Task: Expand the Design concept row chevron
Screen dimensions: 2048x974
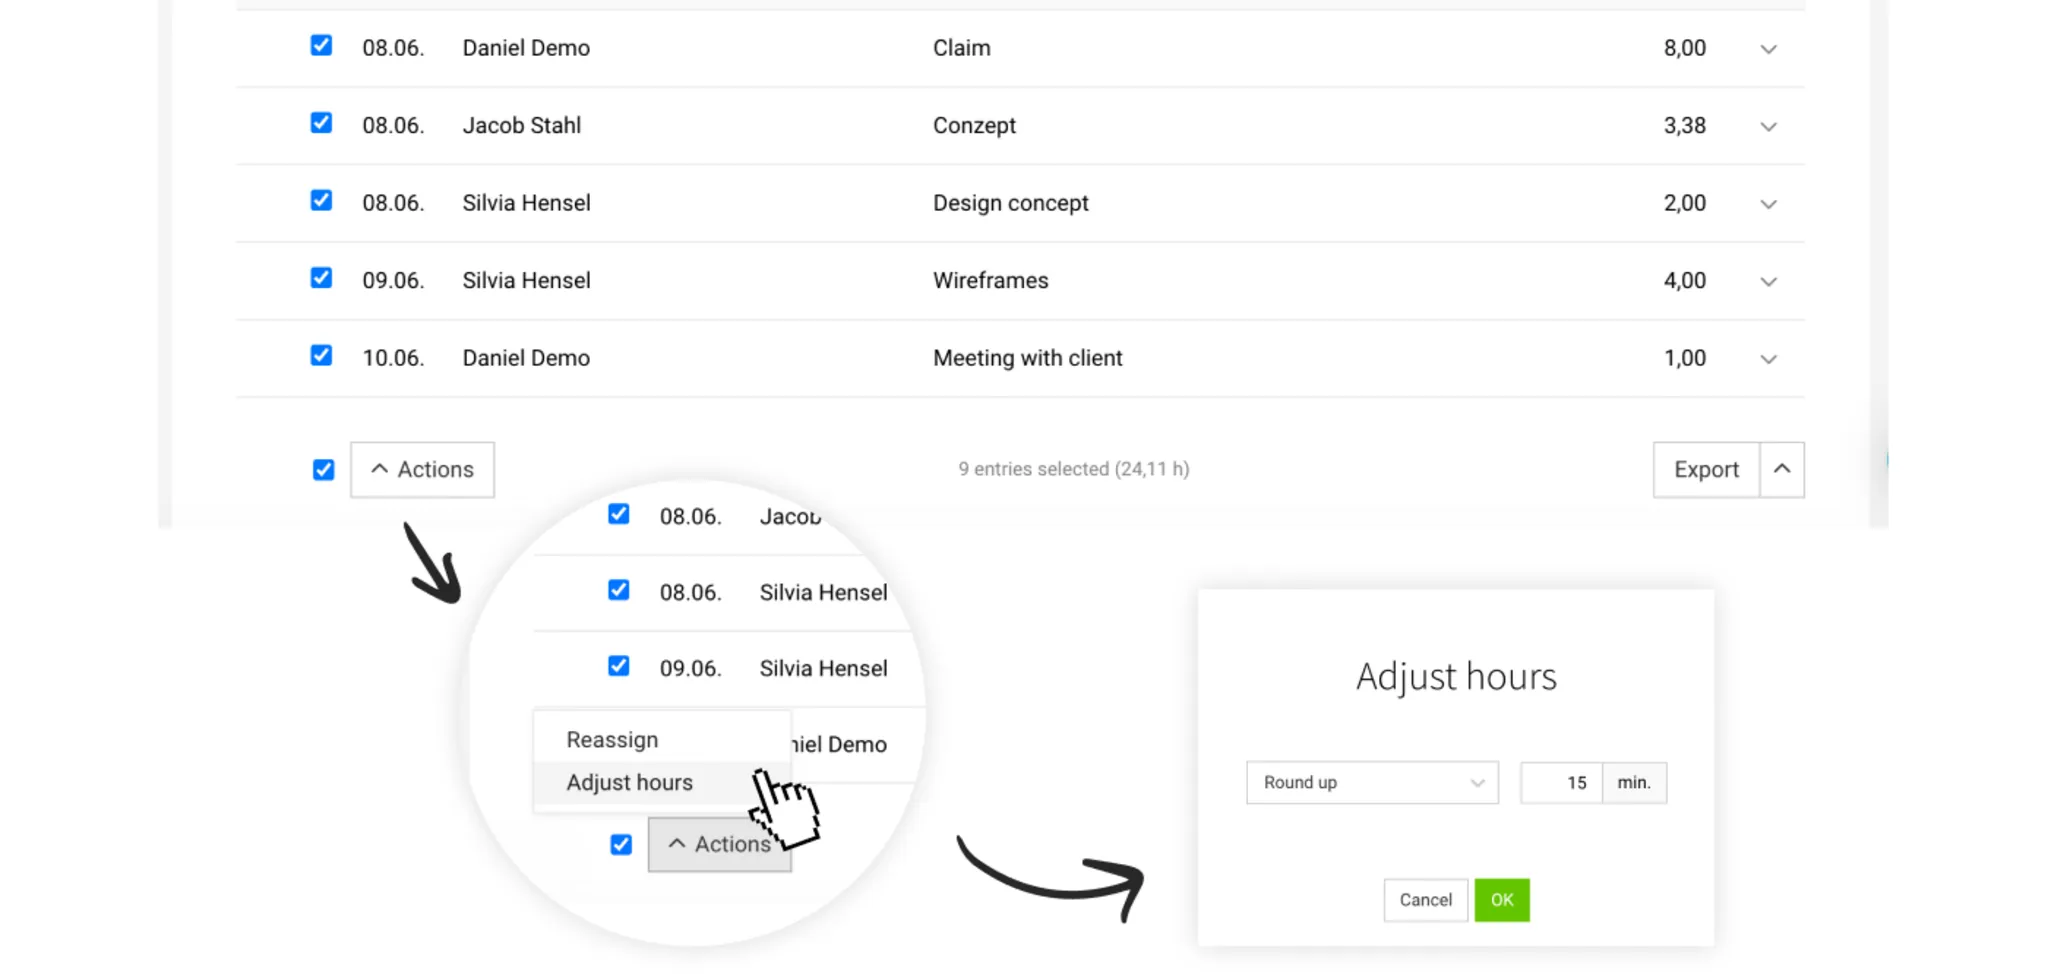Action: pos(1768,204)
